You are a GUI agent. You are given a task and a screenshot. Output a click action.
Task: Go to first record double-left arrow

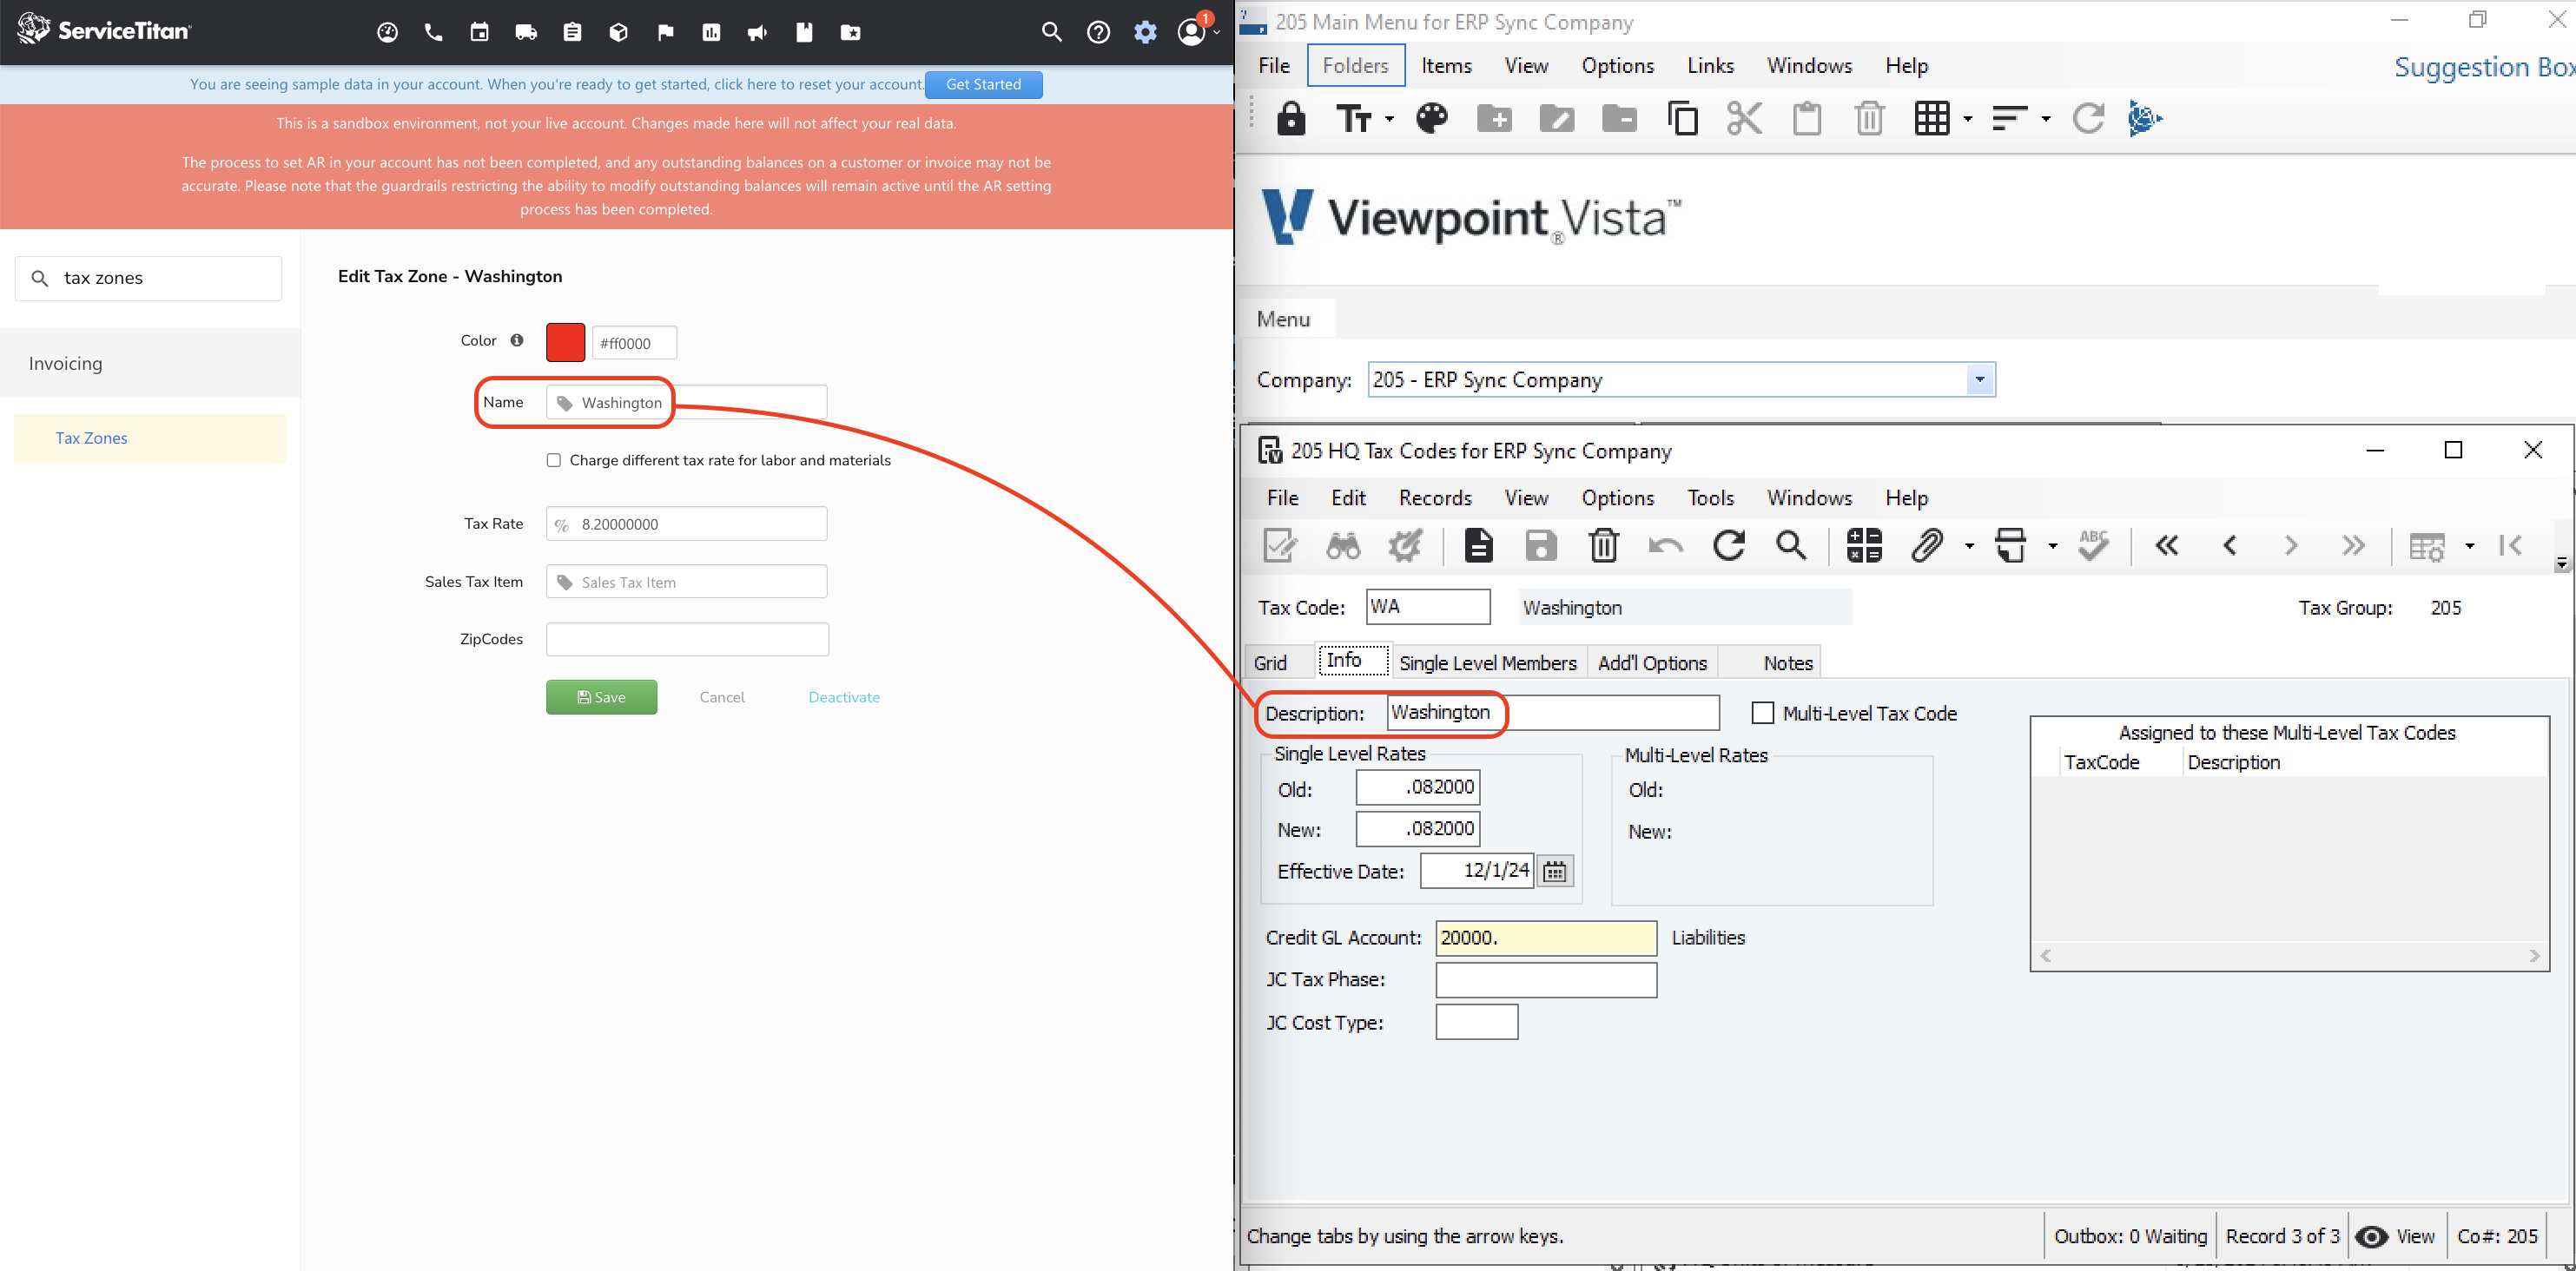pyautogui.click(x=2166, y=546)
